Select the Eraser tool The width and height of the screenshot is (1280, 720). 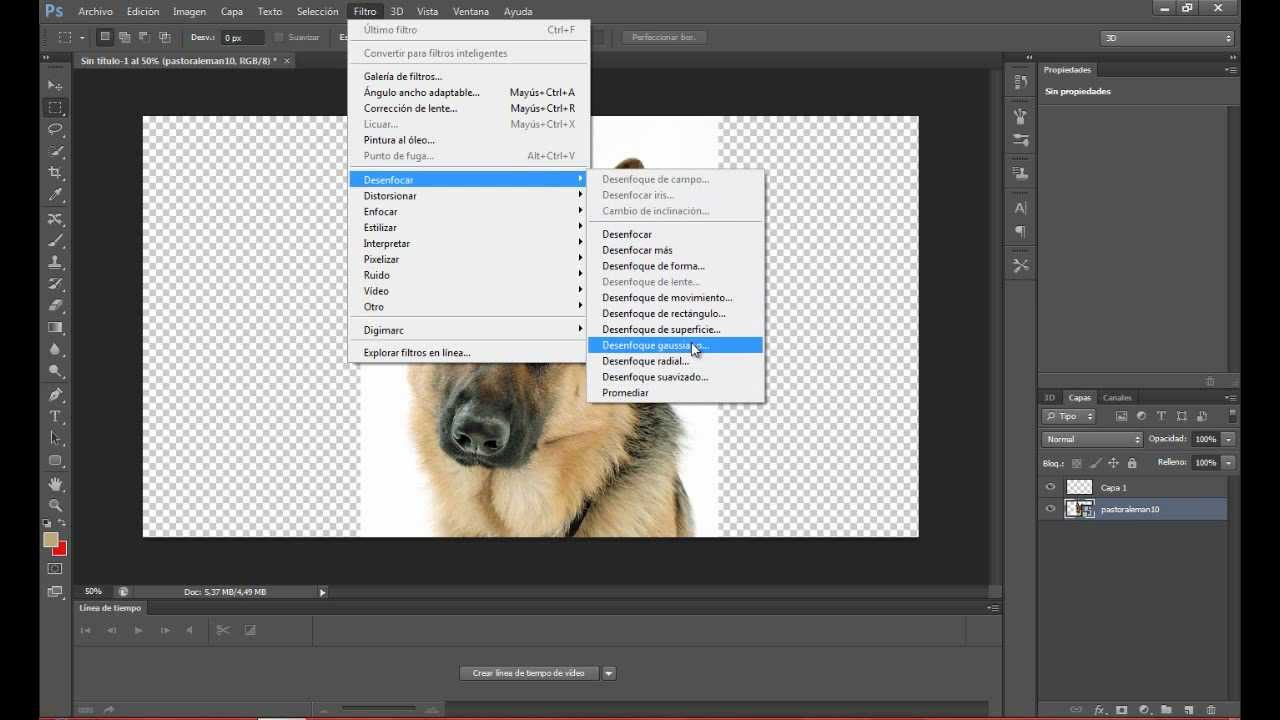click(56, 306)
